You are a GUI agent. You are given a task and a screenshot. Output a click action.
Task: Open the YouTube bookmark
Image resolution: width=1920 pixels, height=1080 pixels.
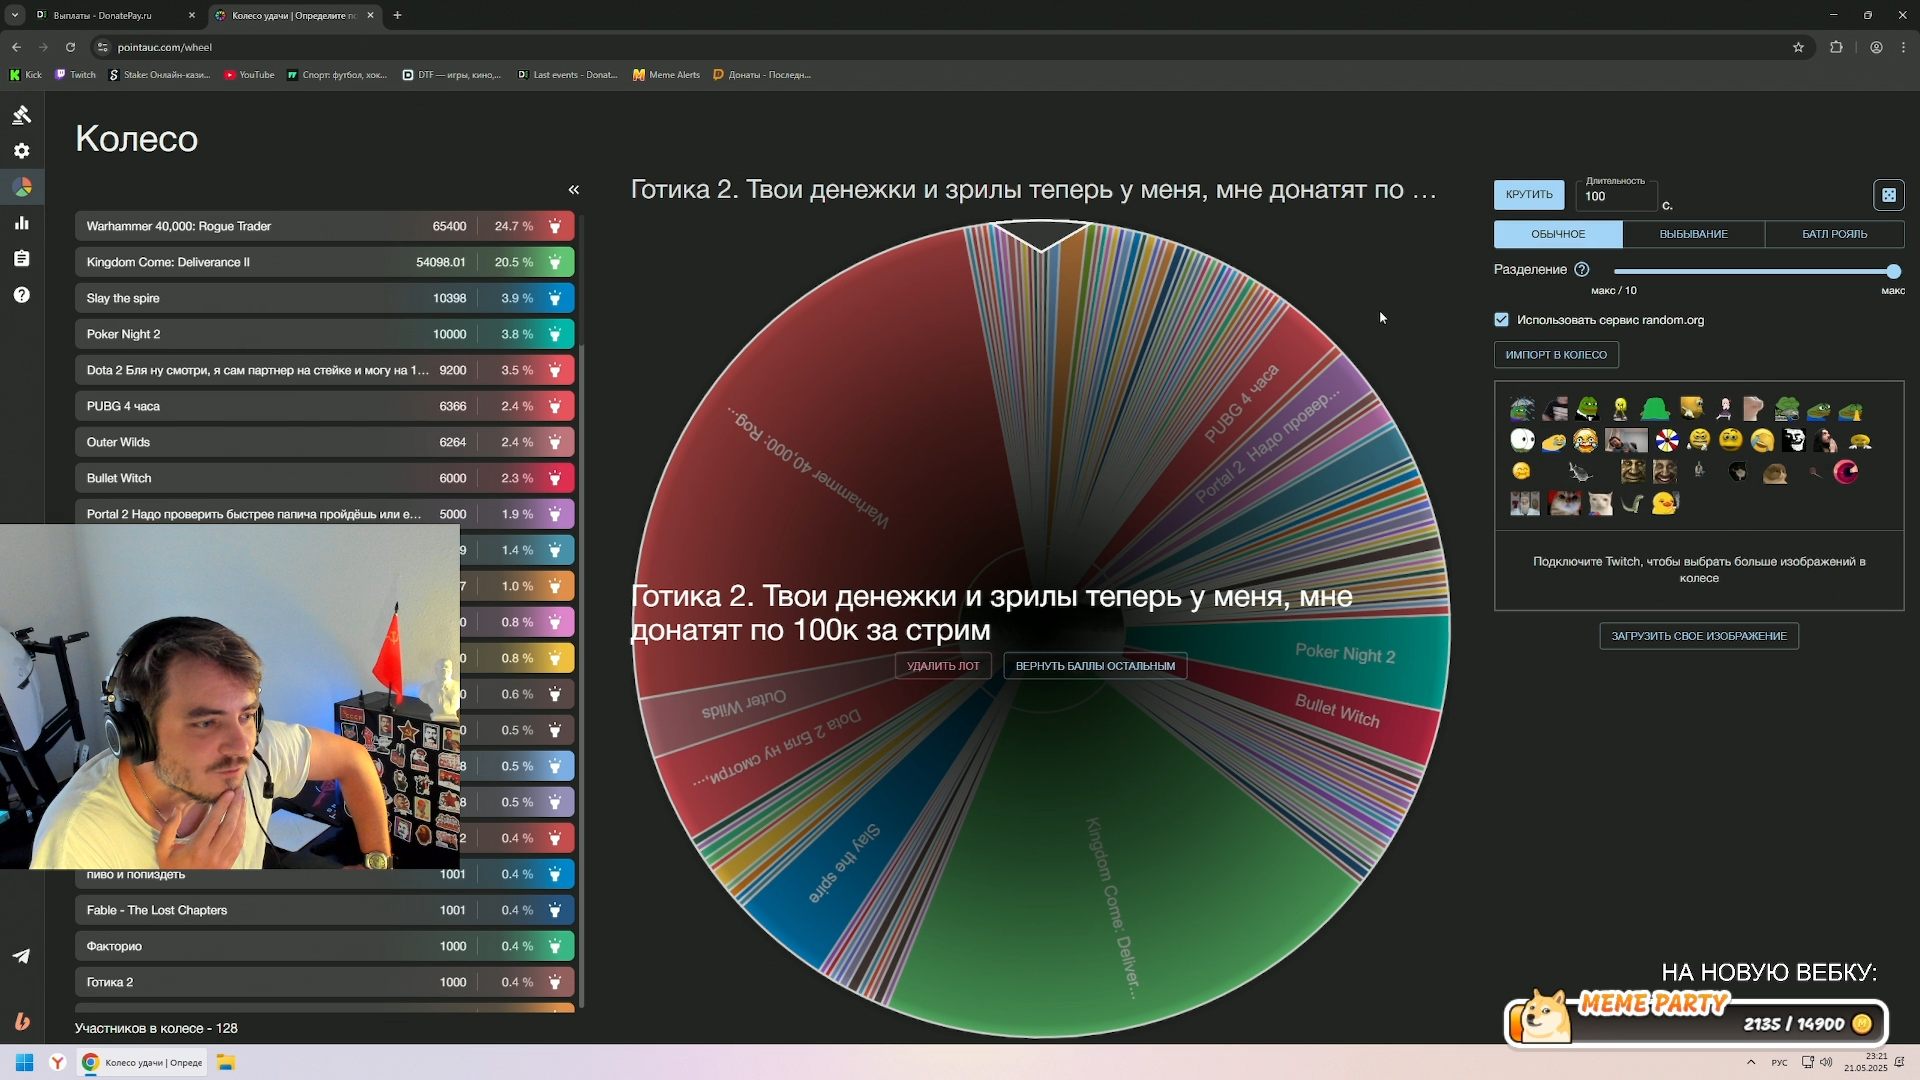tap(249, 75)
